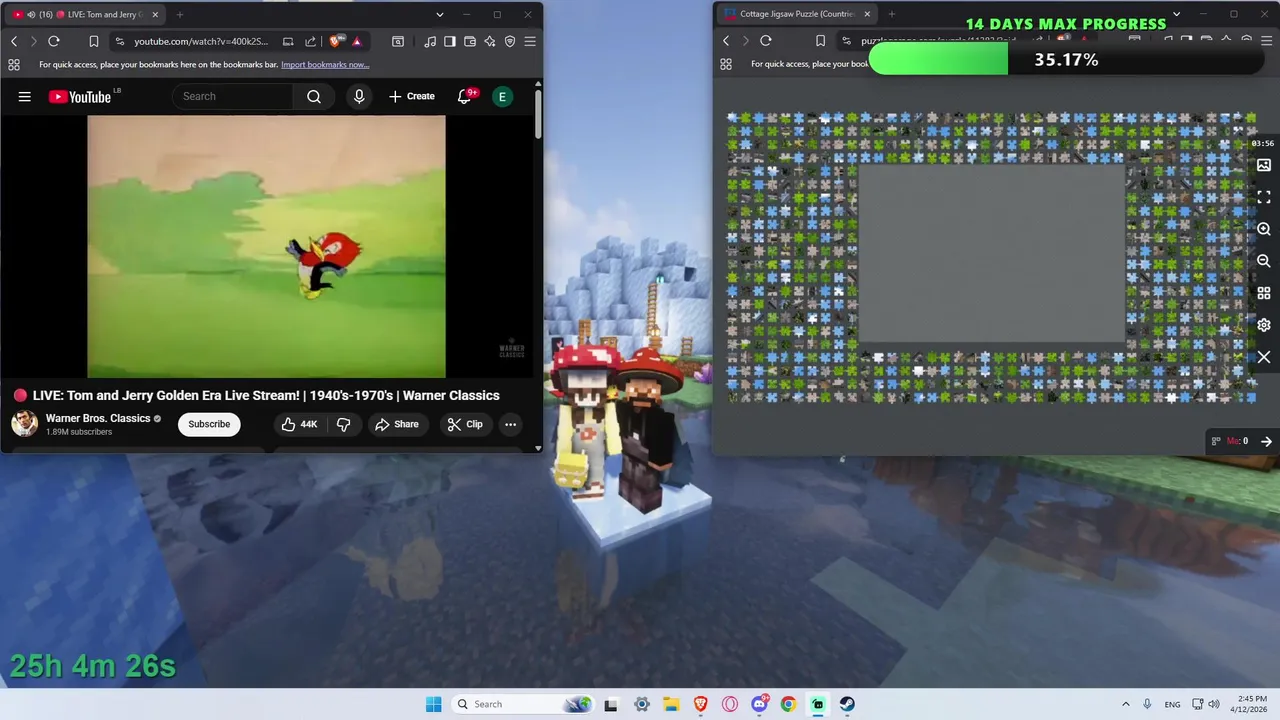Open Brave wallet icon in YouTube window
This screenshot has height=720, width=1280.
click(470, 41)
